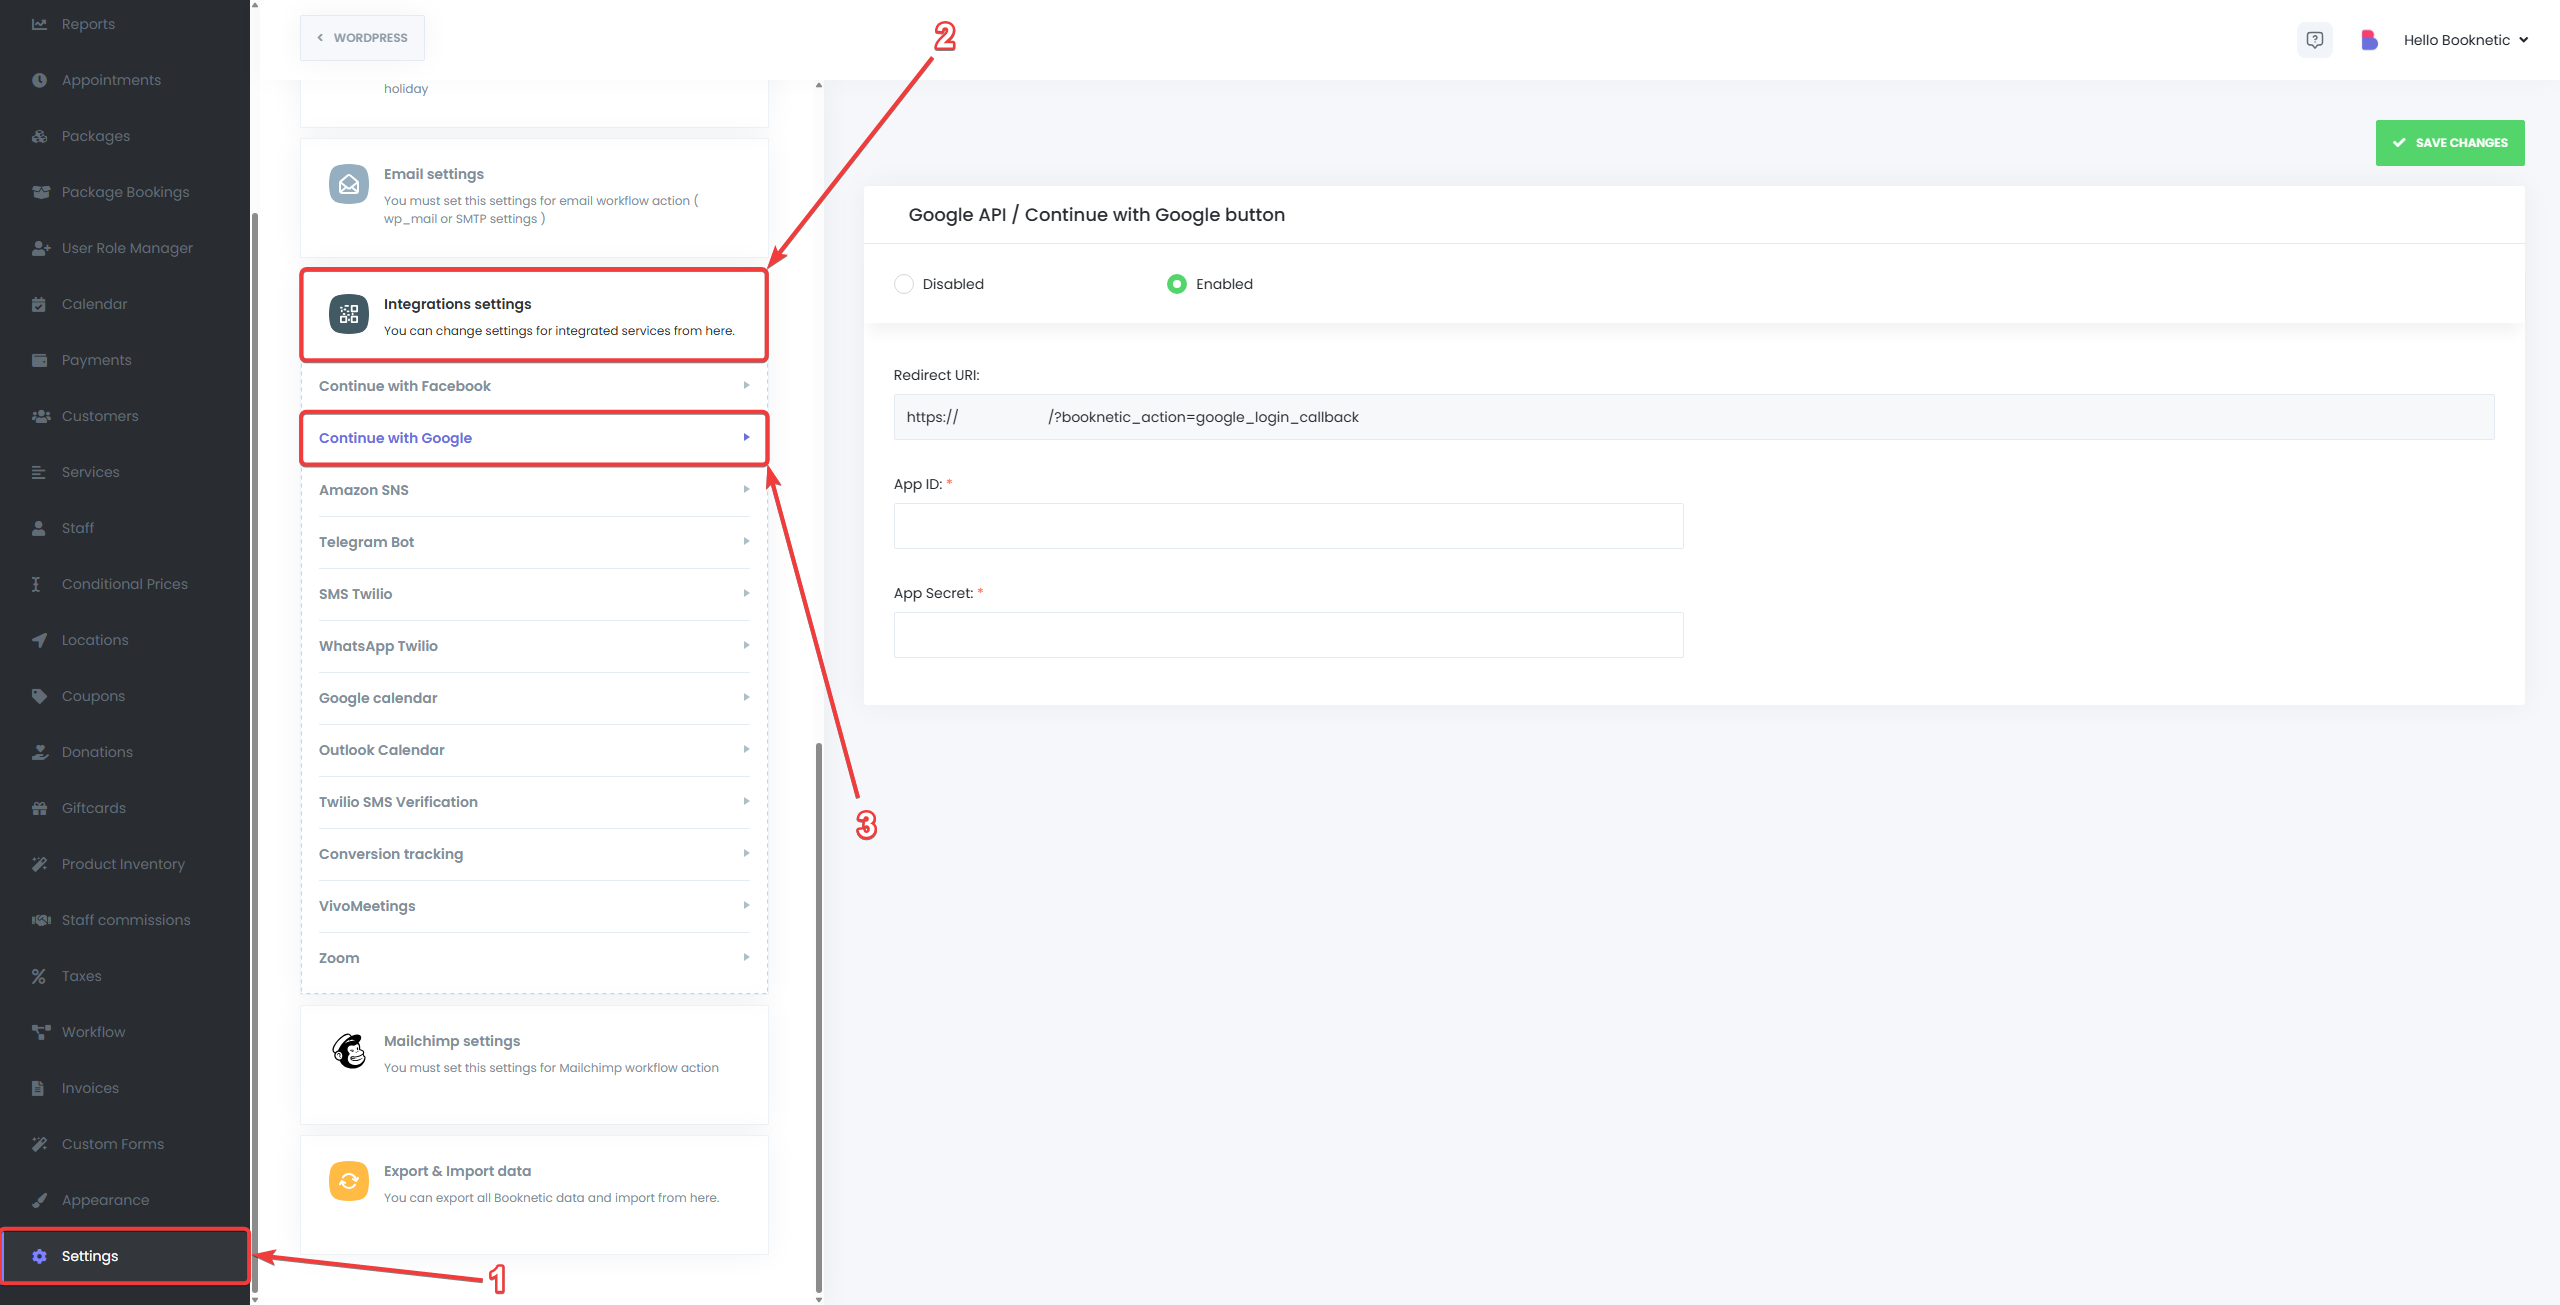
Task: Click the Staff person icon
Action: click(x=39, y=528)
